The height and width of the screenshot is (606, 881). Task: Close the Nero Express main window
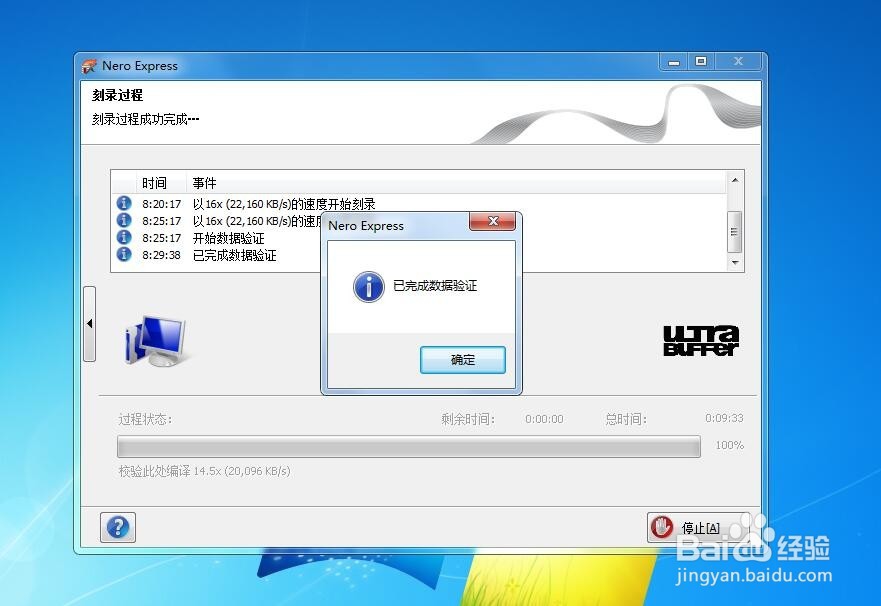738,62
